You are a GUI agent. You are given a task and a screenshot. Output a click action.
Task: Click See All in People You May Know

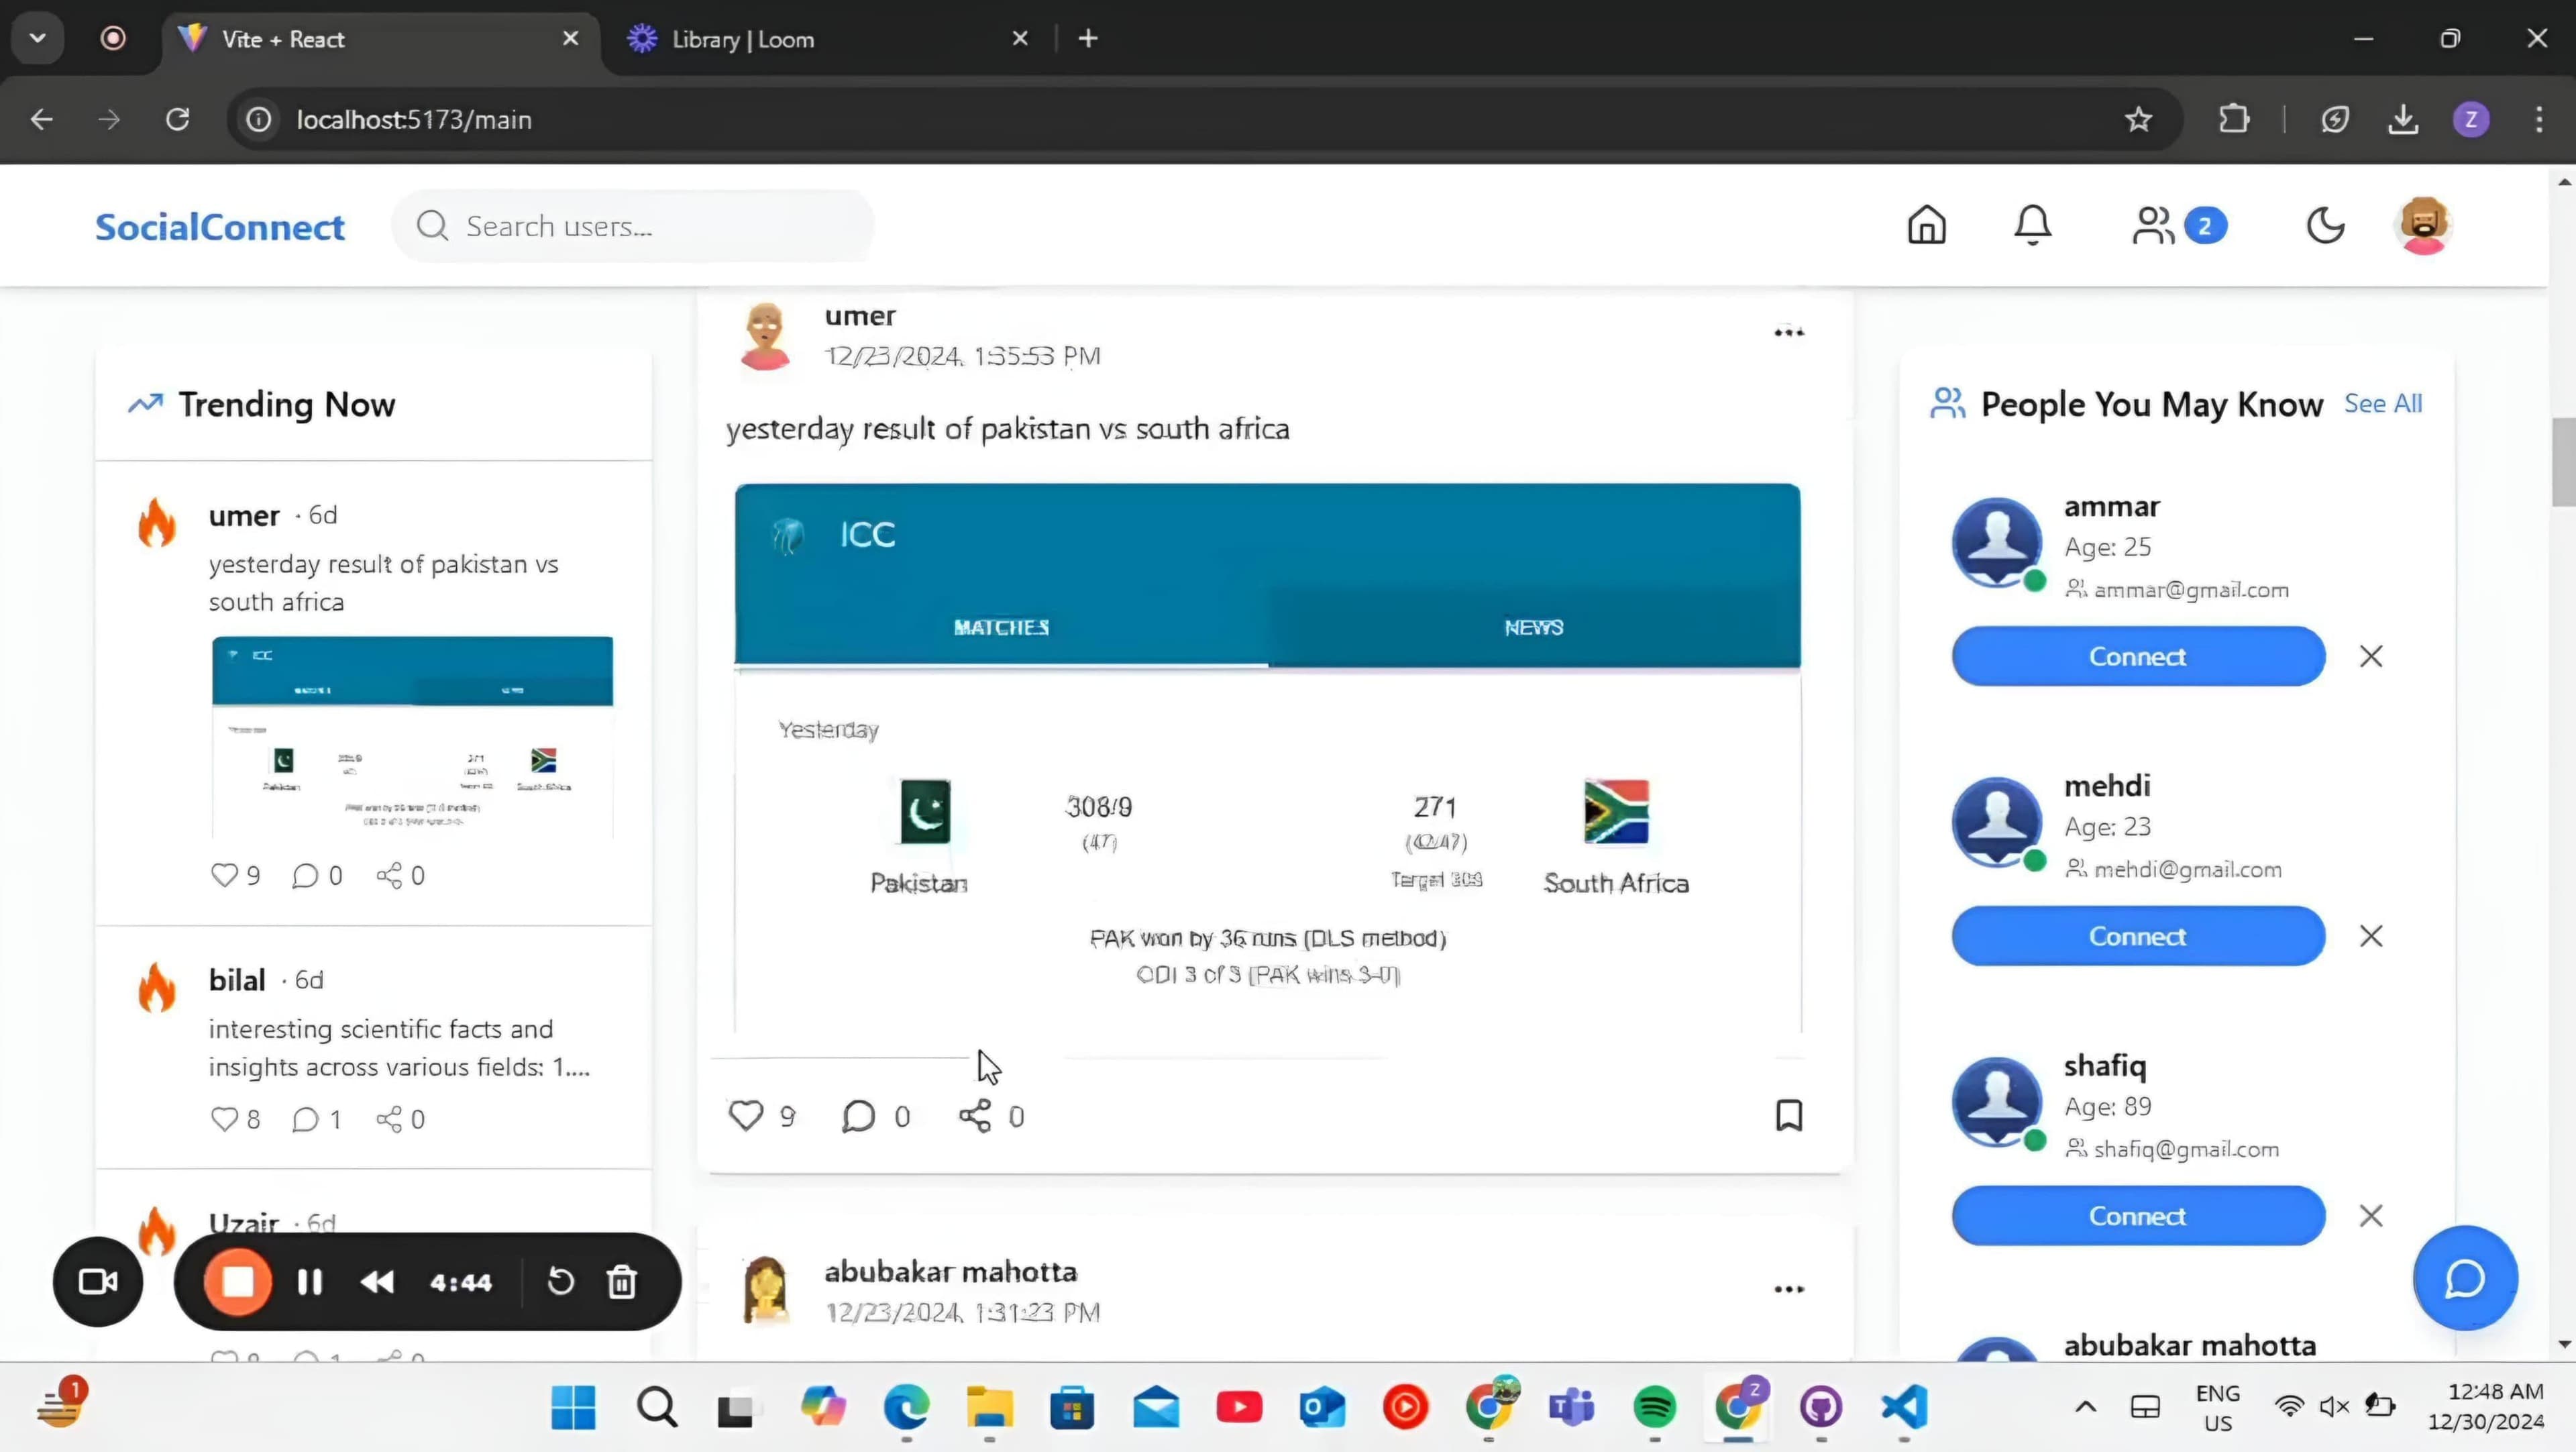tap(2383, 404)
